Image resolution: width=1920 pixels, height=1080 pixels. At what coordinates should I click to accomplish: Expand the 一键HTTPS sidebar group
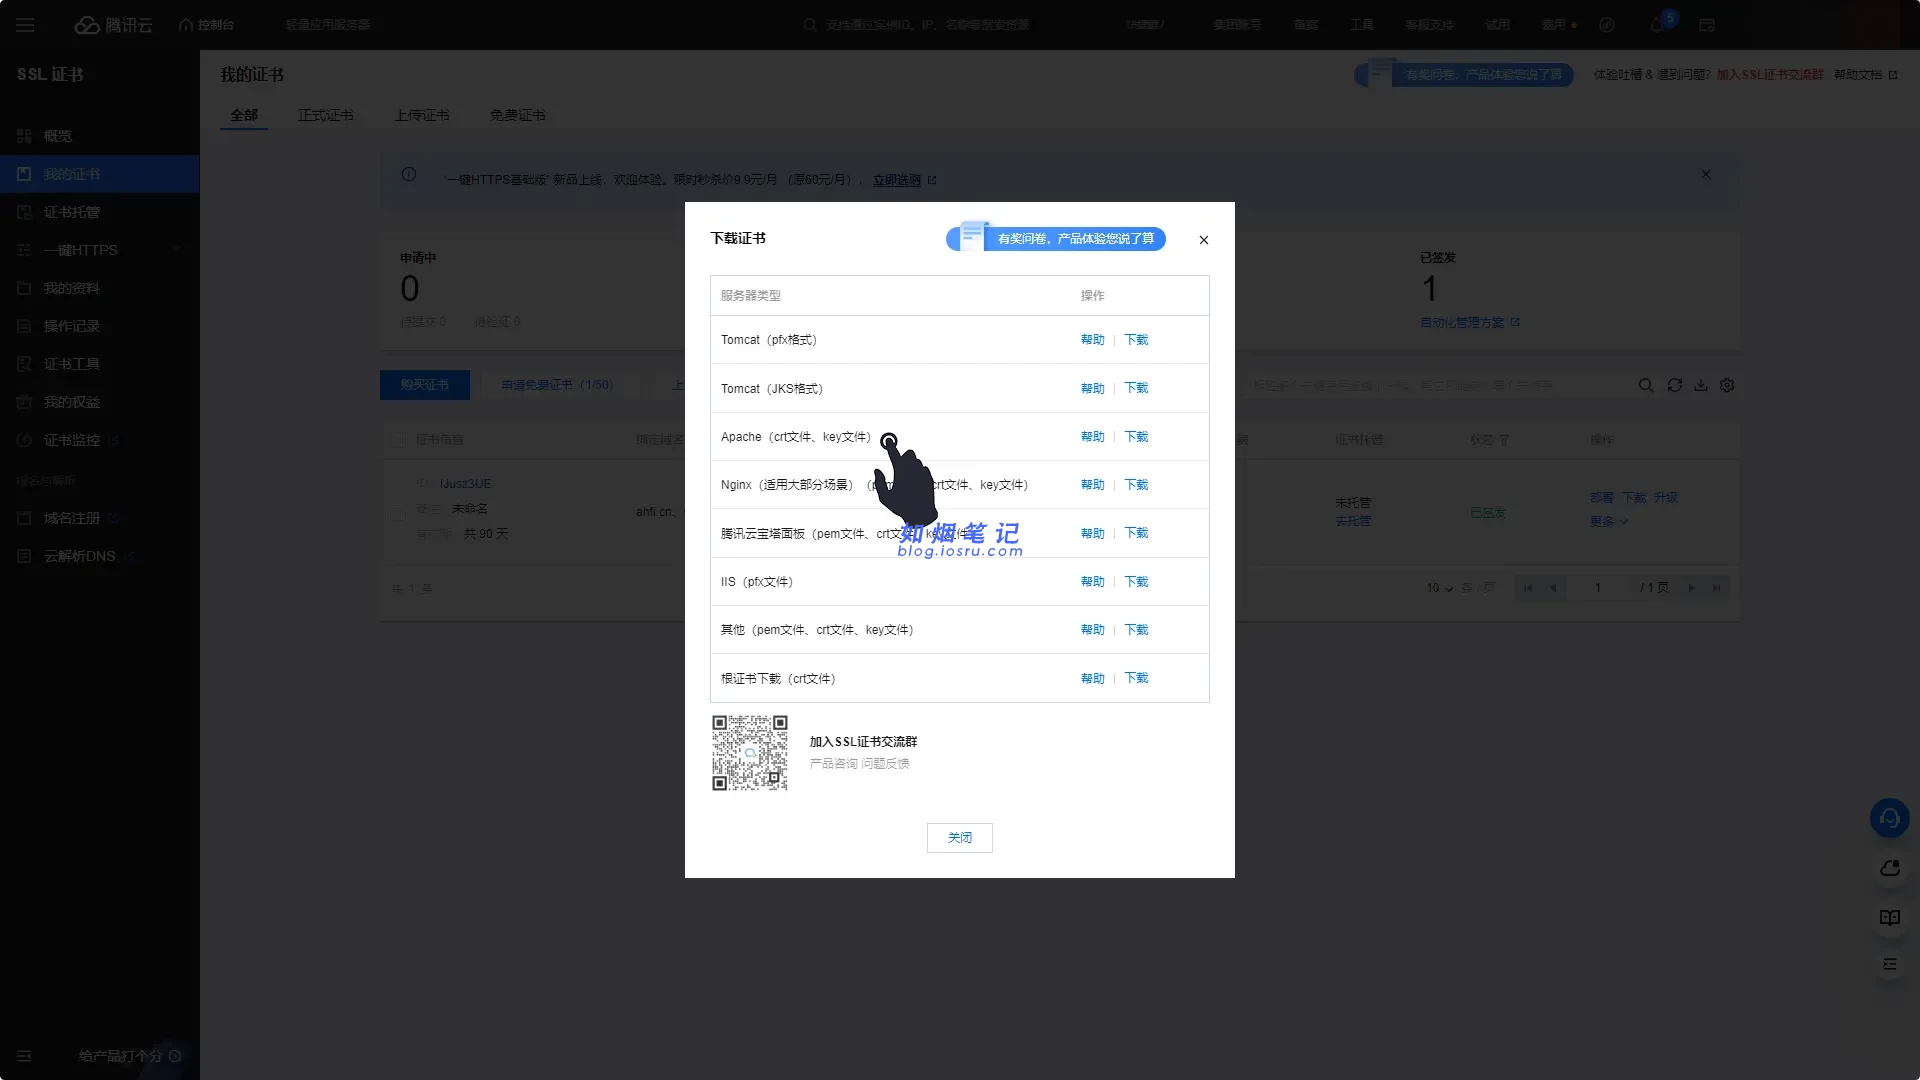click(100, 250)
